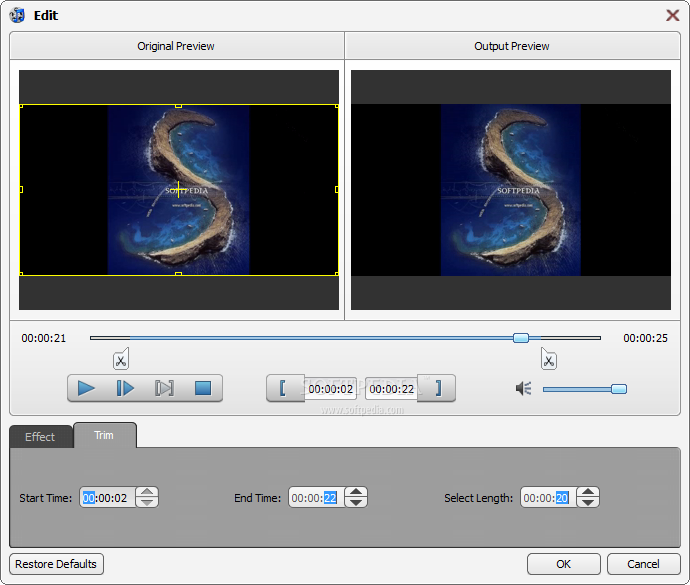
Task: Click Restore Defaults button
Action: pyautogui.click(x=56, y=564)
